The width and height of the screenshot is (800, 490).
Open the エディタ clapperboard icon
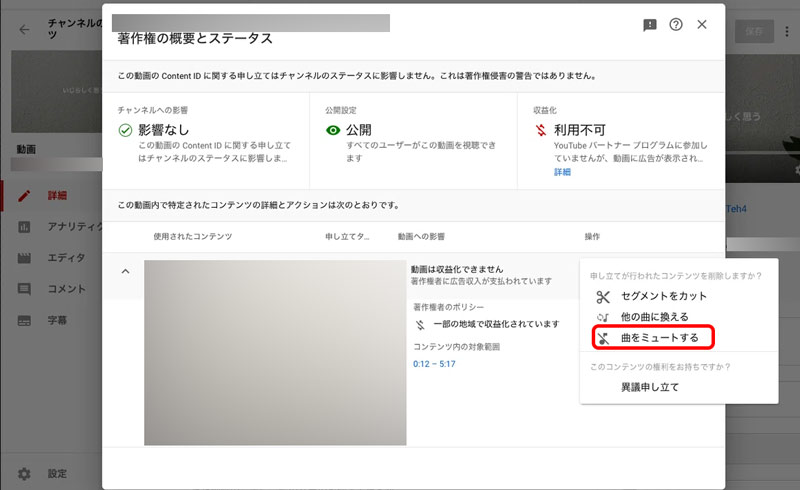(x=24, y=258)
